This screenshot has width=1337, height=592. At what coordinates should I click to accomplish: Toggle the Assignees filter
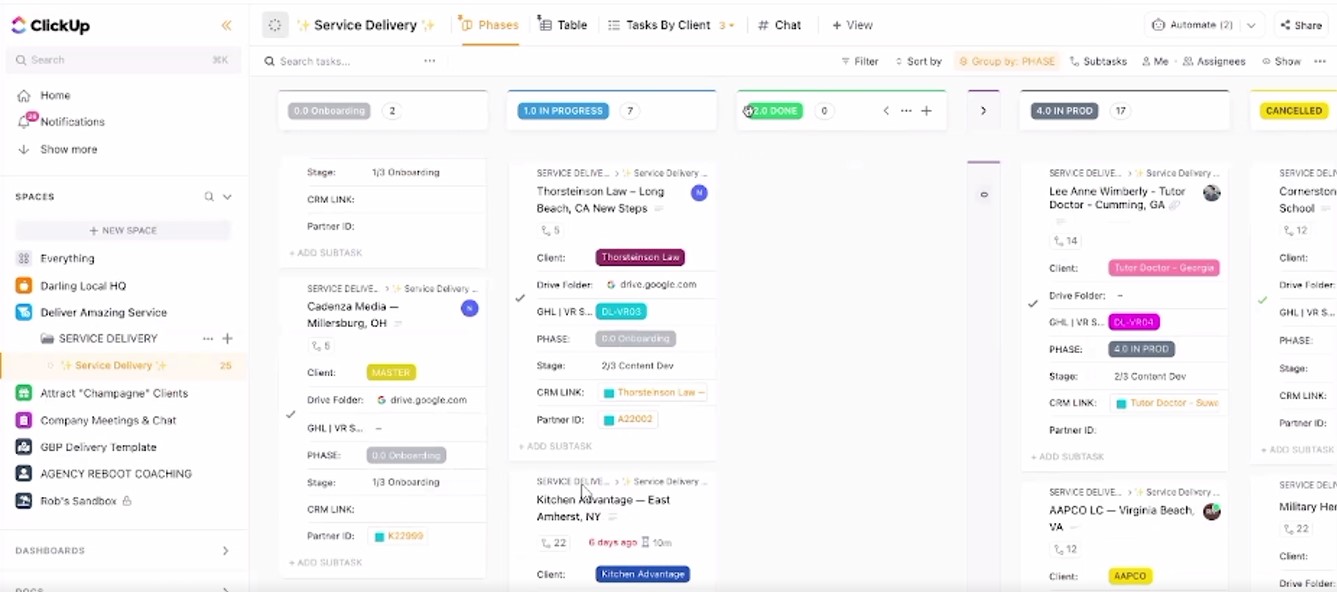click(x=1214, y=61)
